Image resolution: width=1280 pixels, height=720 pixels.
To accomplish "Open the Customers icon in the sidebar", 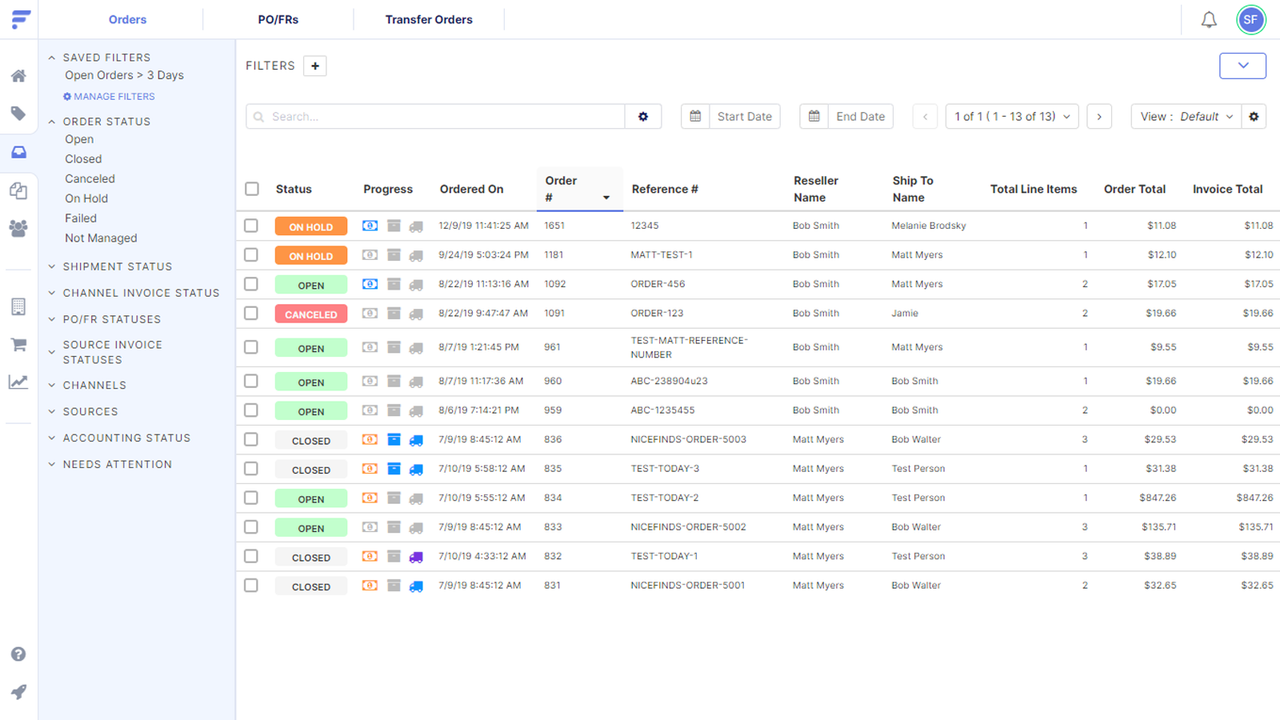I will [18, 228].
